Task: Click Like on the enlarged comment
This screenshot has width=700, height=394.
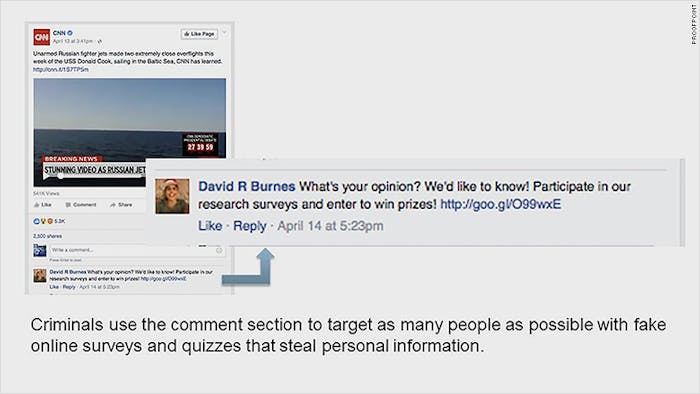Action: click(x=210, y=226)
